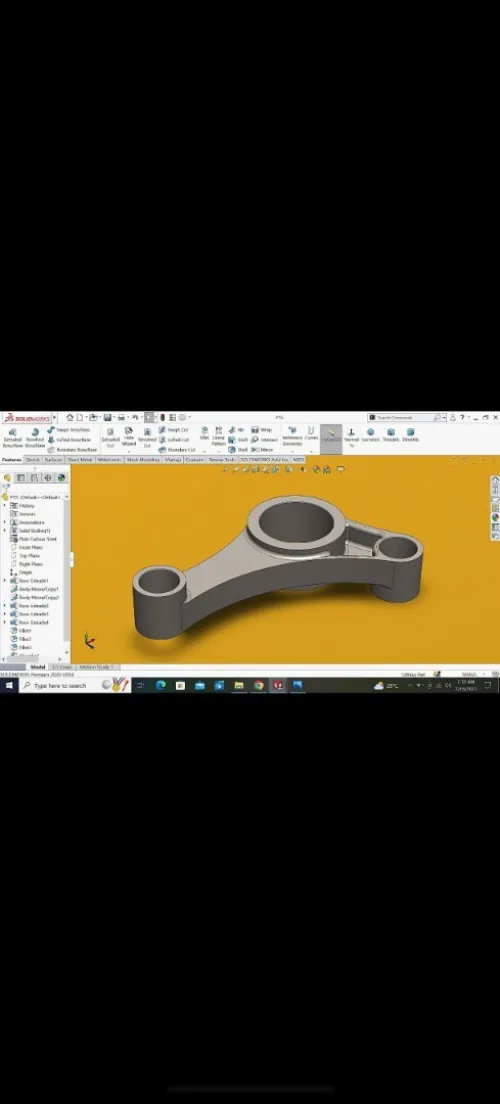Choose Lofted Boss/Base
Image resolution: width=500 pixels, height=1104 pixels.
click(x=69, y=439)
